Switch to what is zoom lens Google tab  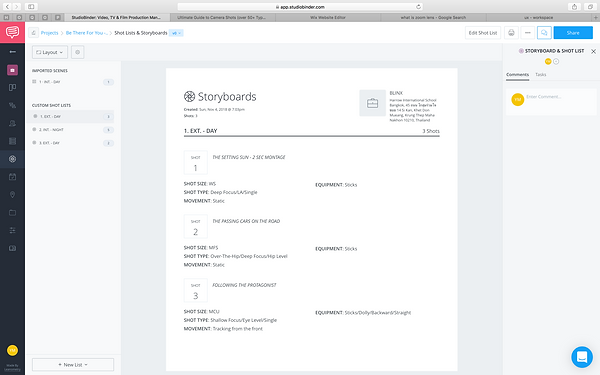(433, 18)
